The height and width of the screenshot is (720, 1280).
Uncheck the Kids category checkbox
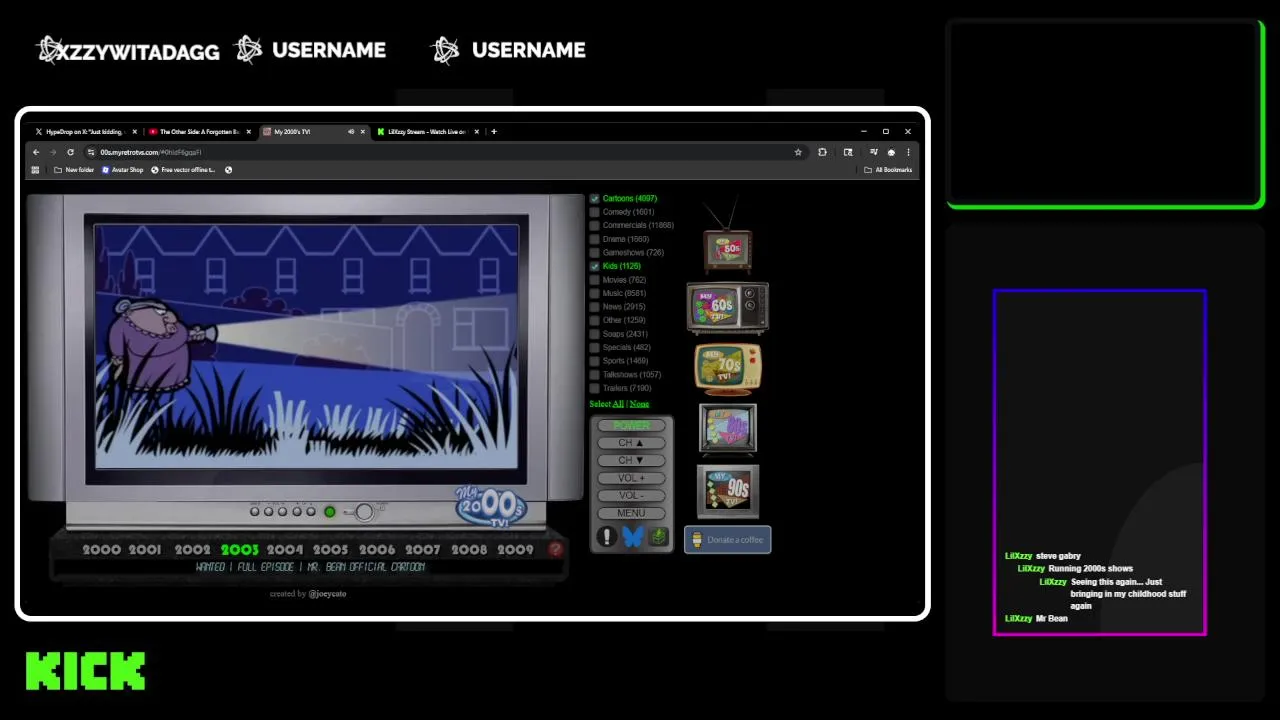[x=594, y=266]
